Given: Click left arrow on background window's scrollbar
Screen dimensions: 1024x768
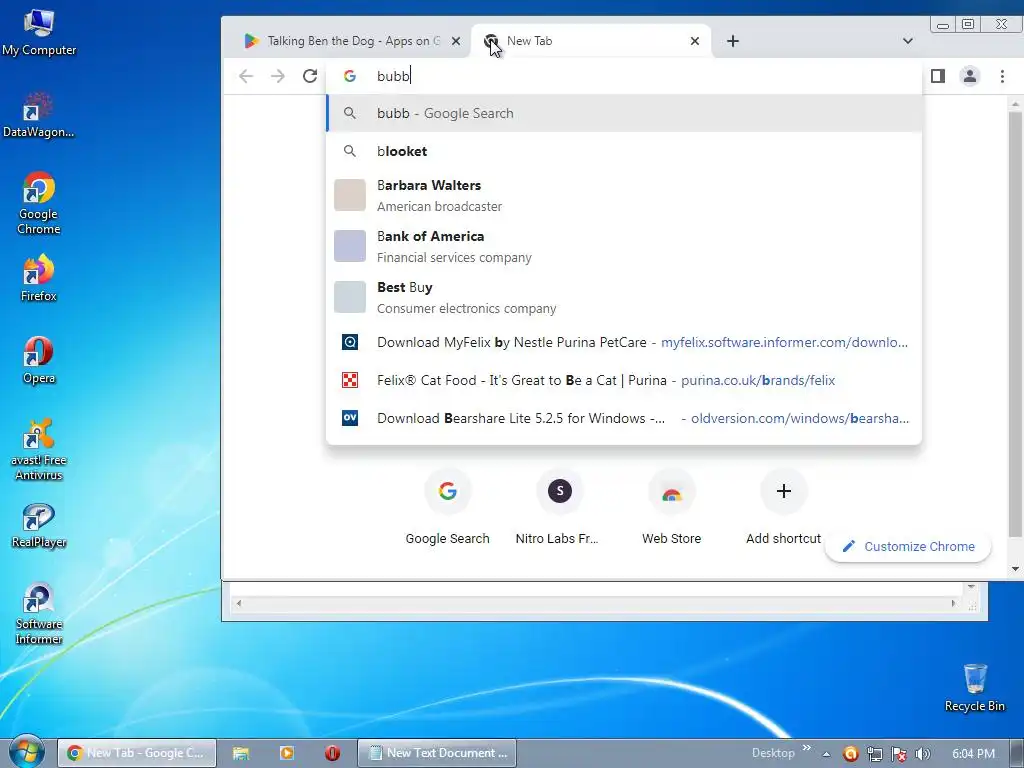Looking at the screenshot, I should (239, 603).
